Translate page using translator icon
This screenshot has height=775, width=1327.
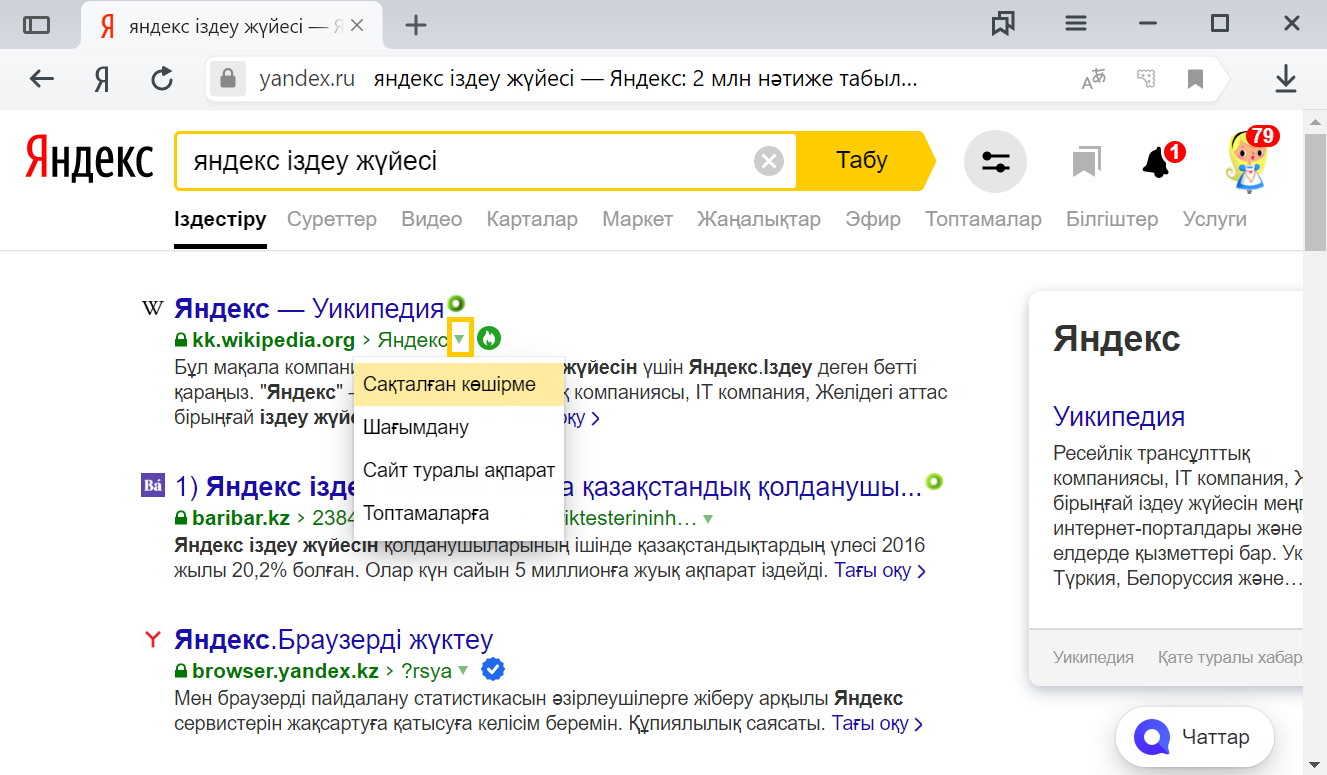tap(1095, 79)
